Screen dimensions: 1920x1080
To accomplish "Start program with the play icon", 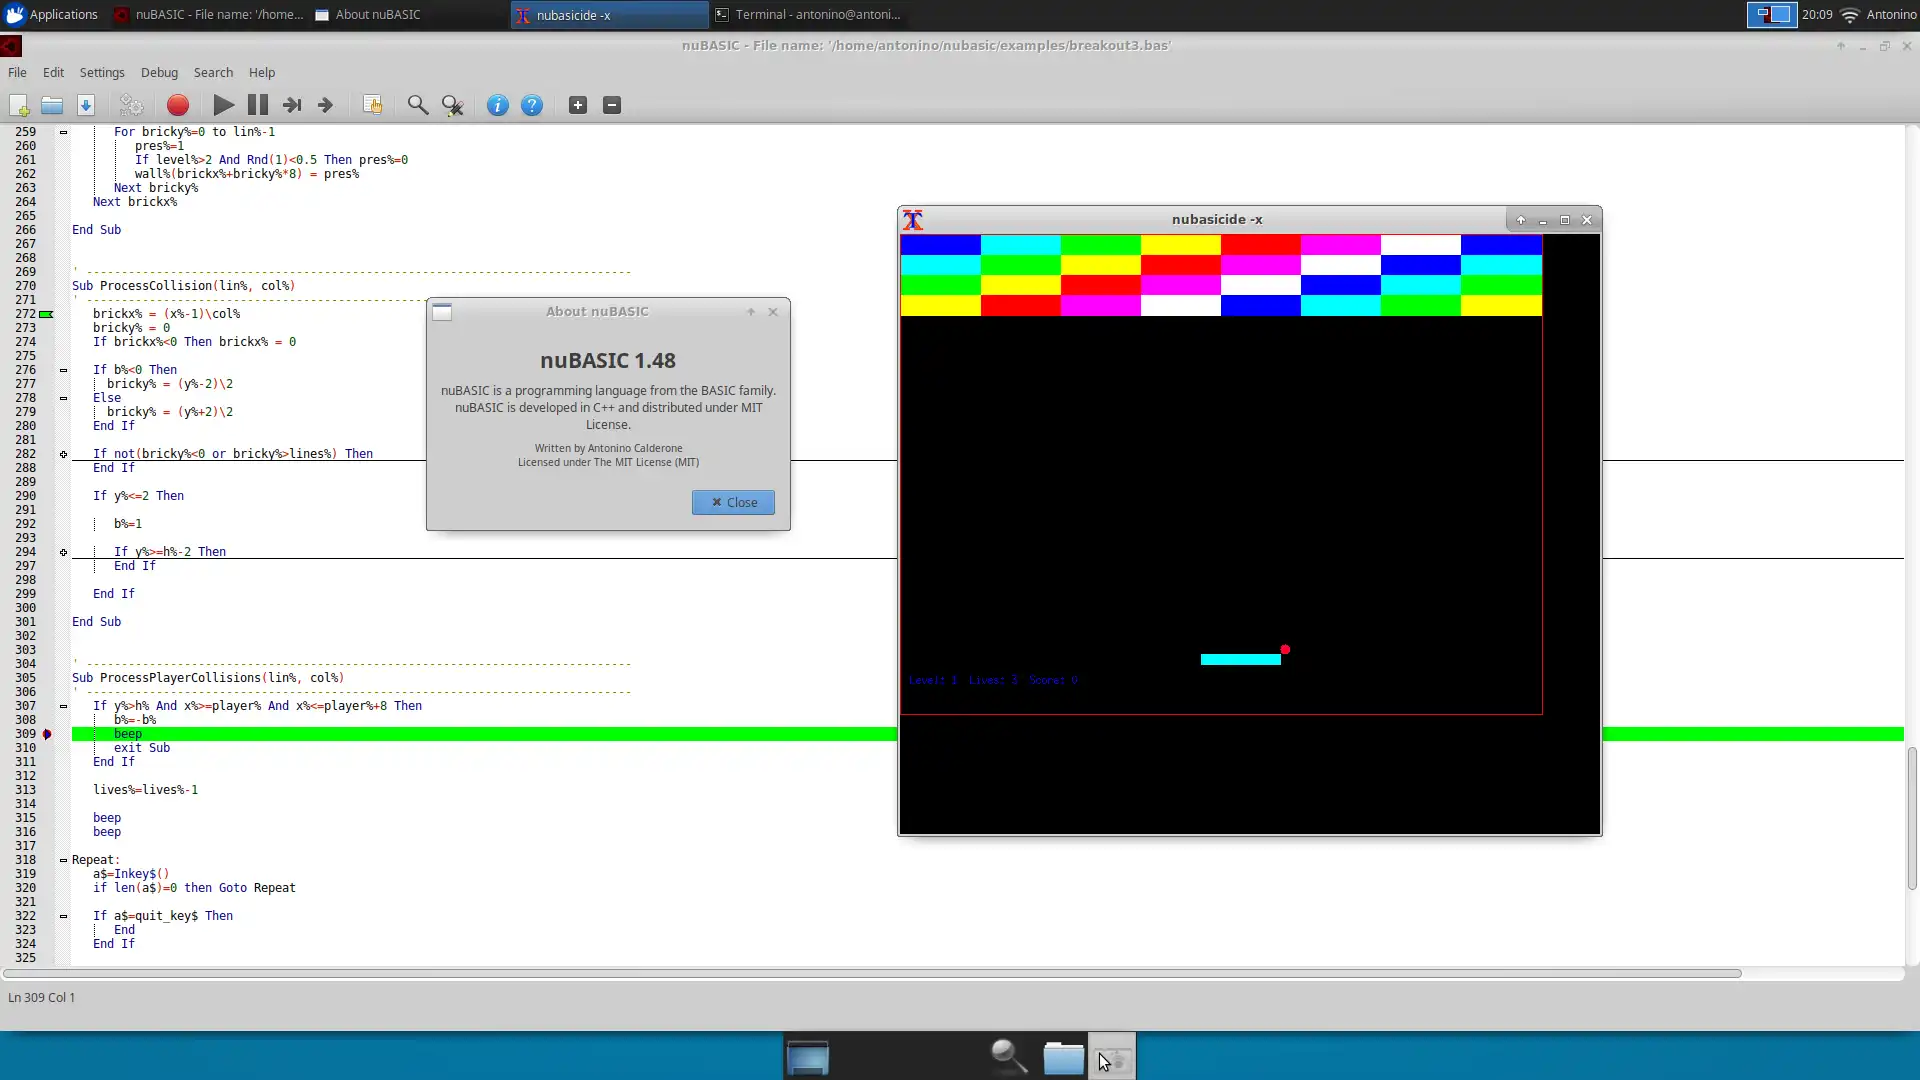I will tap(224, 105).
